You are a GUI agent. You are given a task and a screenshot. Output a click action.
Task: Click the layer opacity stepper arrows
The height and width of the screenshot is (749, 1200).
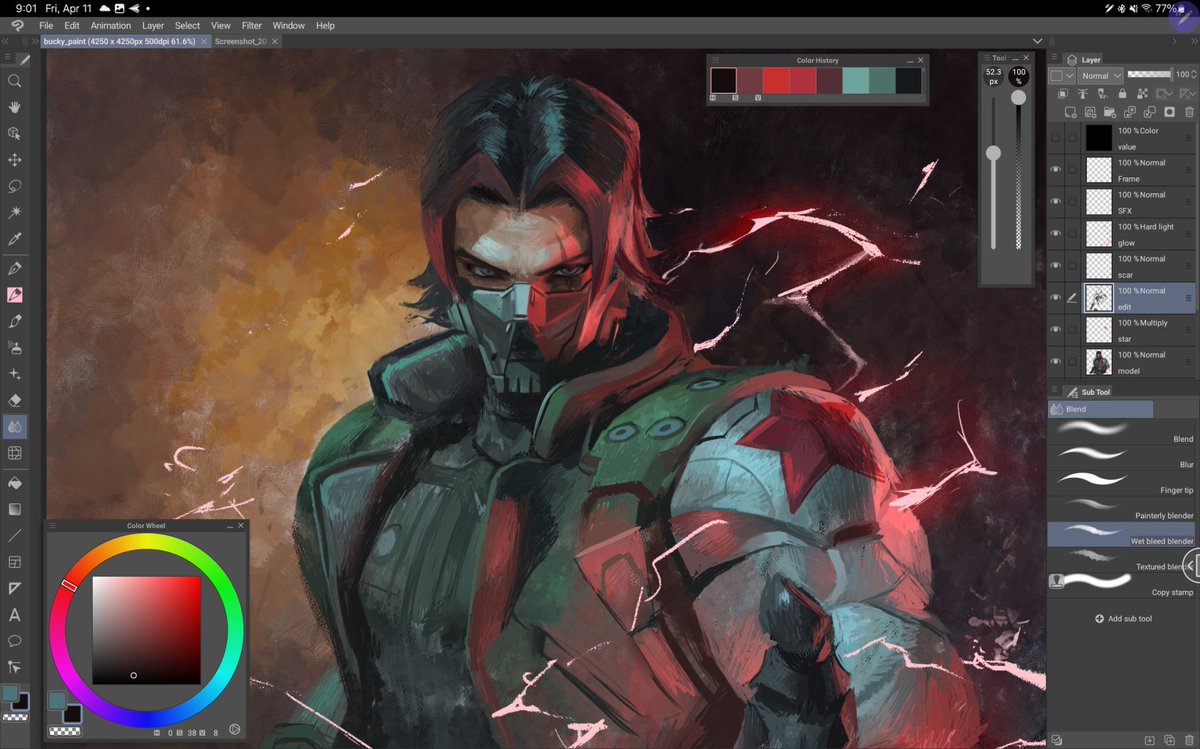tap(1196, 75)
